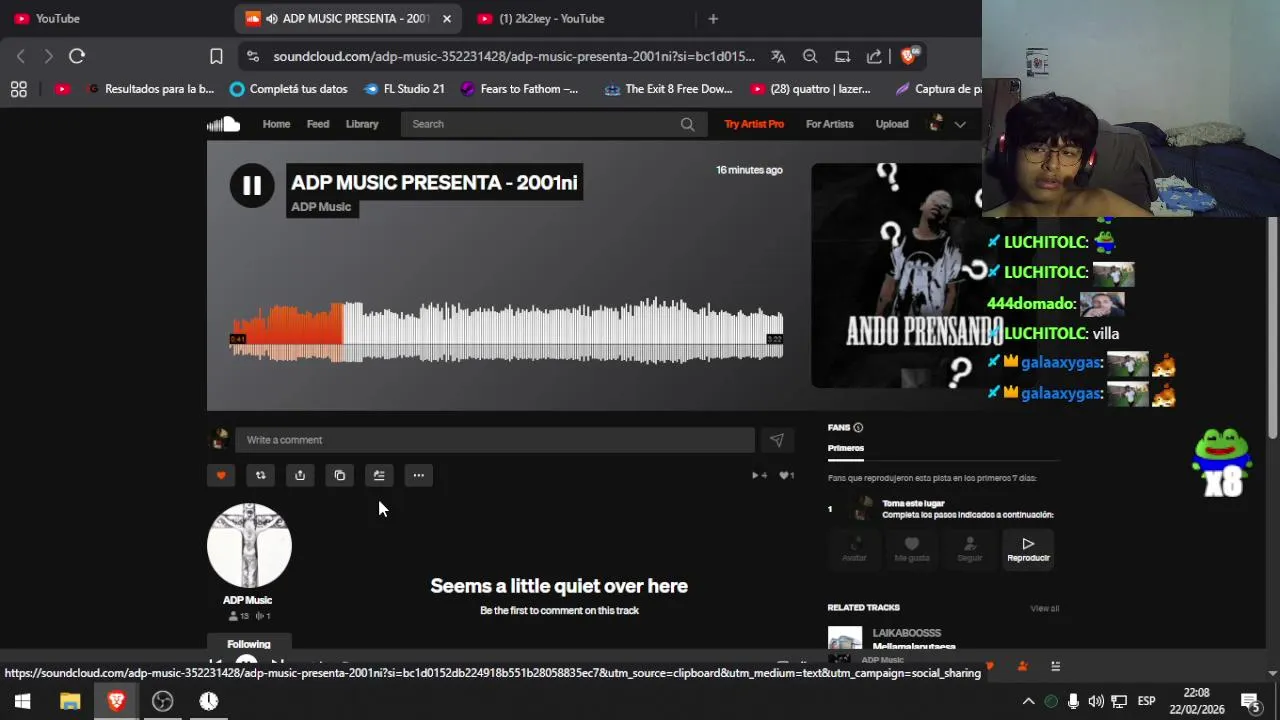Viewport: 1280px width, 720px height.
Task: Open the FL Studio 21 bookmark
Action: click(404, 89)
